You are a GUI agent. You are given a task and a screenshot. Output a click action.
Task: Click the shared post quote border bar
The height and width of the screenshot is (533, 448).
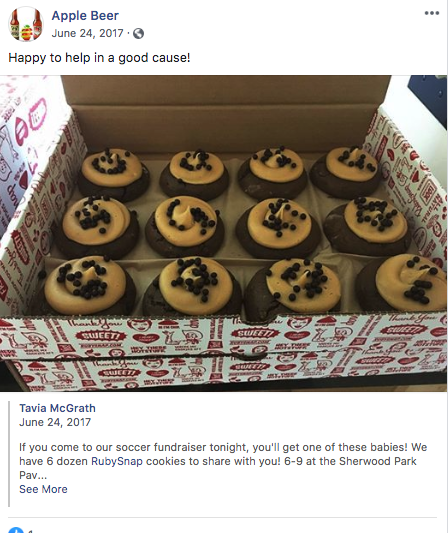tap(9, 454)
